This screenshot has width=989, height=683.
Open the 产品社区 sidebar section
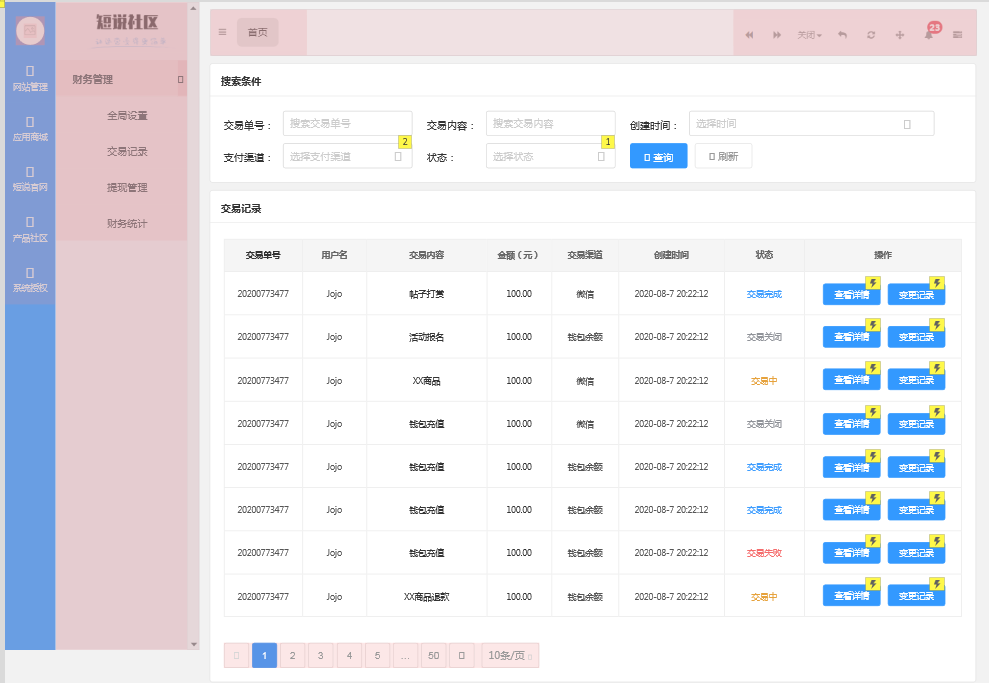click(x=30, y=230)
